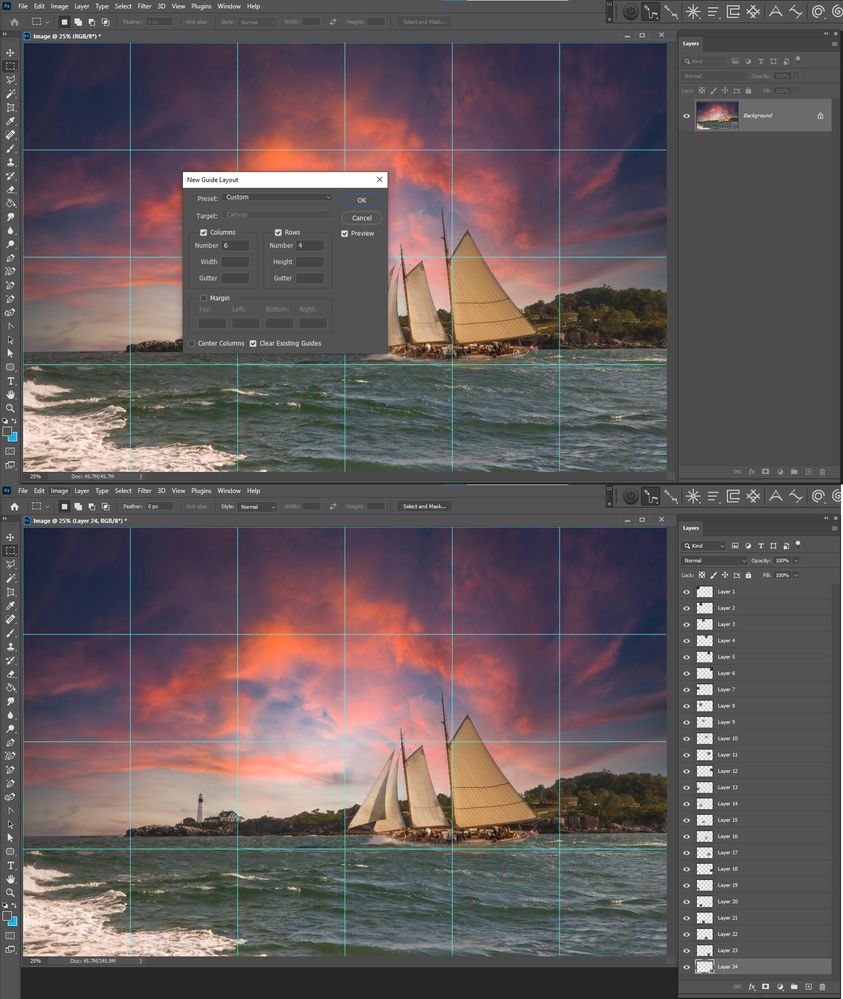Select the Dodge tool in the upper window
Image resolution: width=843 pixels, height=999 pixels.
[x=10, y=244]
